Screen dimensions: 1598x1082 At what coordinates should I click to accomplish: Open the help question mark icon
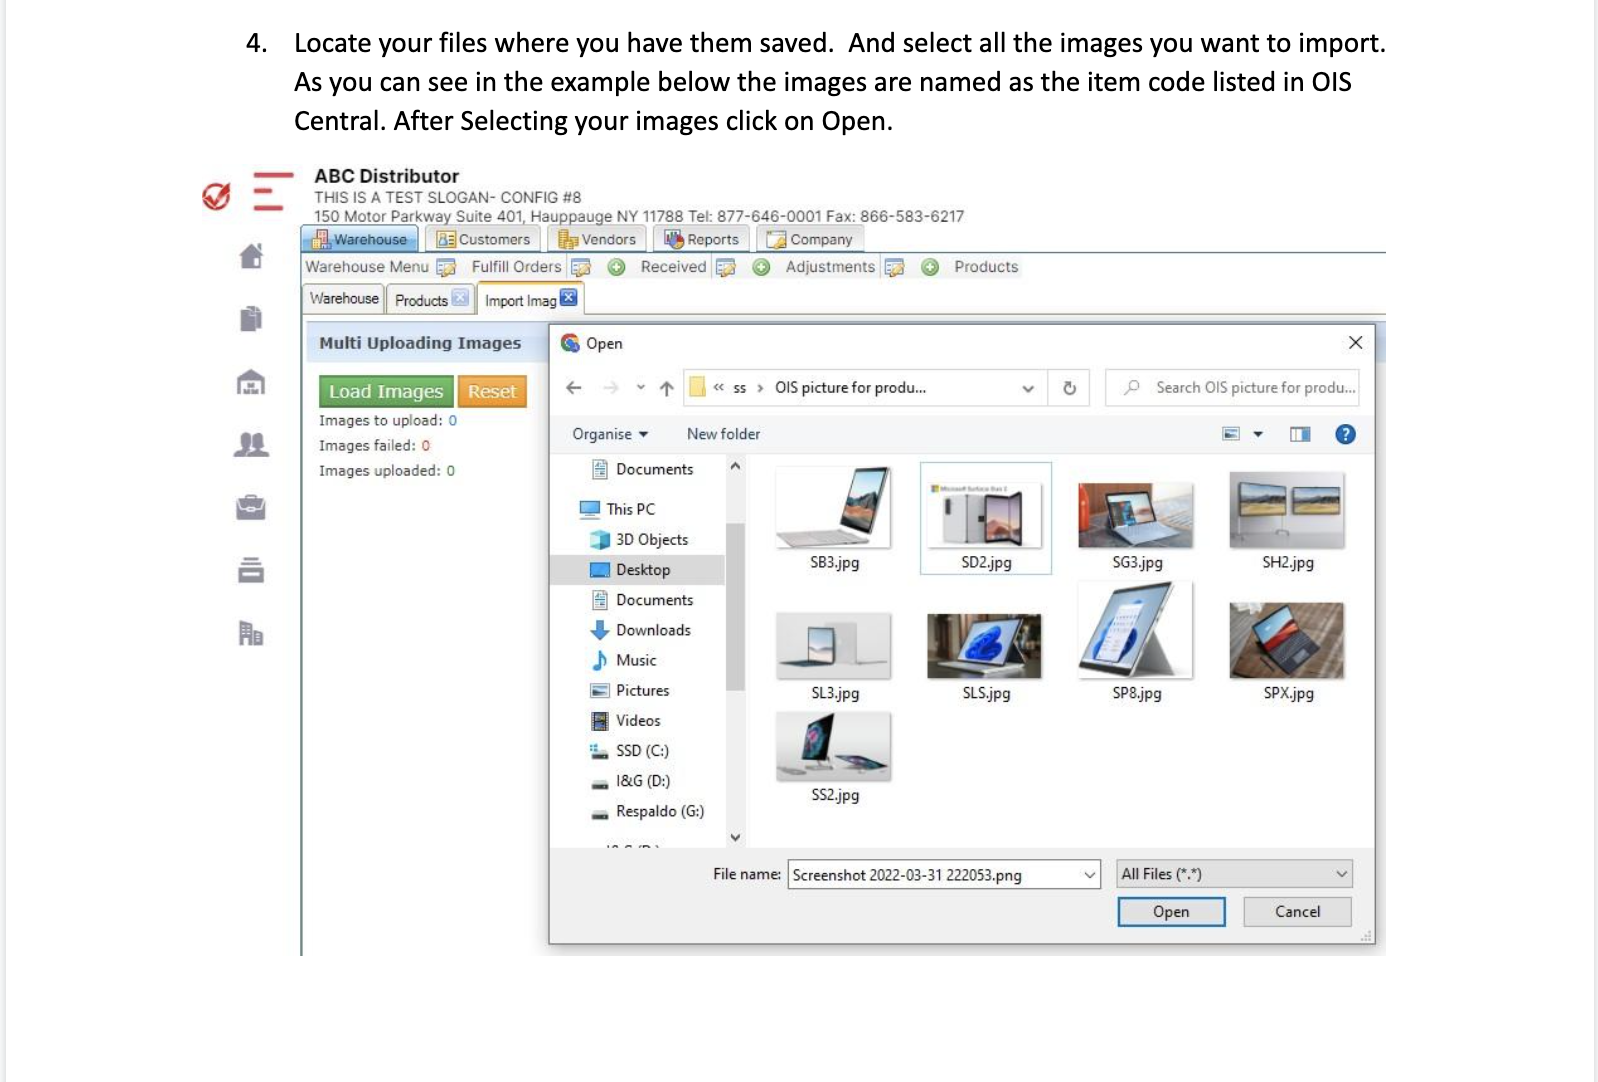click(1346, 434)
